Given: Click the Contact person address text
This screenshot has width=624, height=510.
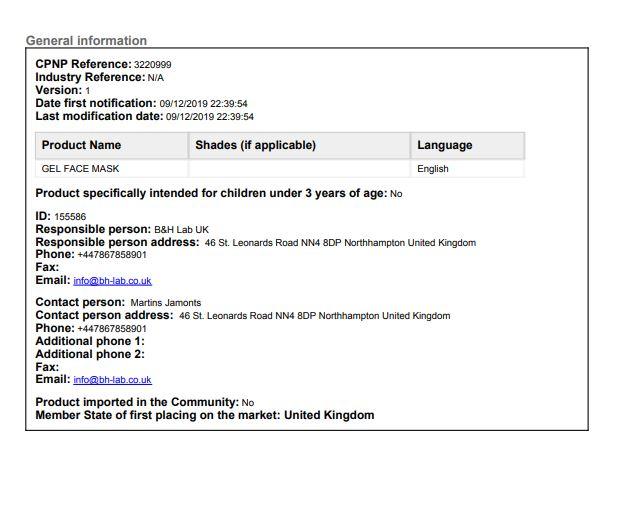Looking at the screenshot, I should pos(314,316).
